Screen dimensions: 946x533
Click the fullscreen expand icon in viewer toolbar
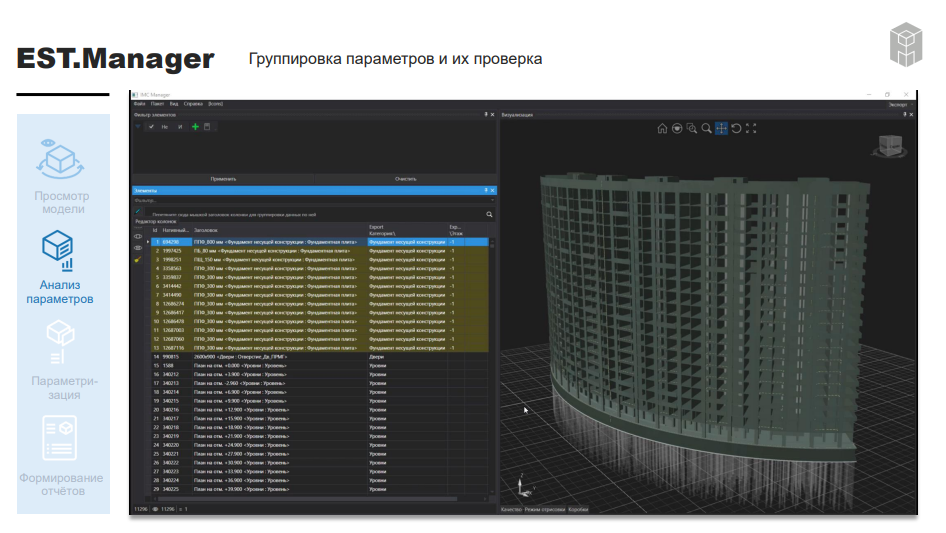coord(751,129)
